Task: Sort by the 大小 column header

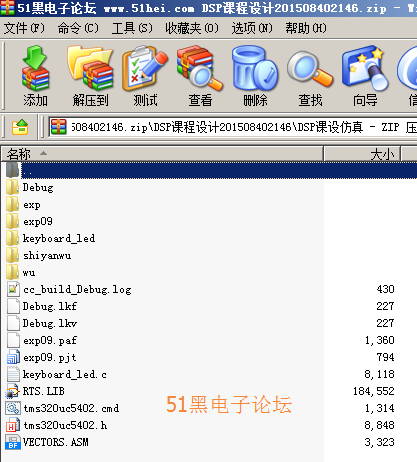Action: click(362, 154)
